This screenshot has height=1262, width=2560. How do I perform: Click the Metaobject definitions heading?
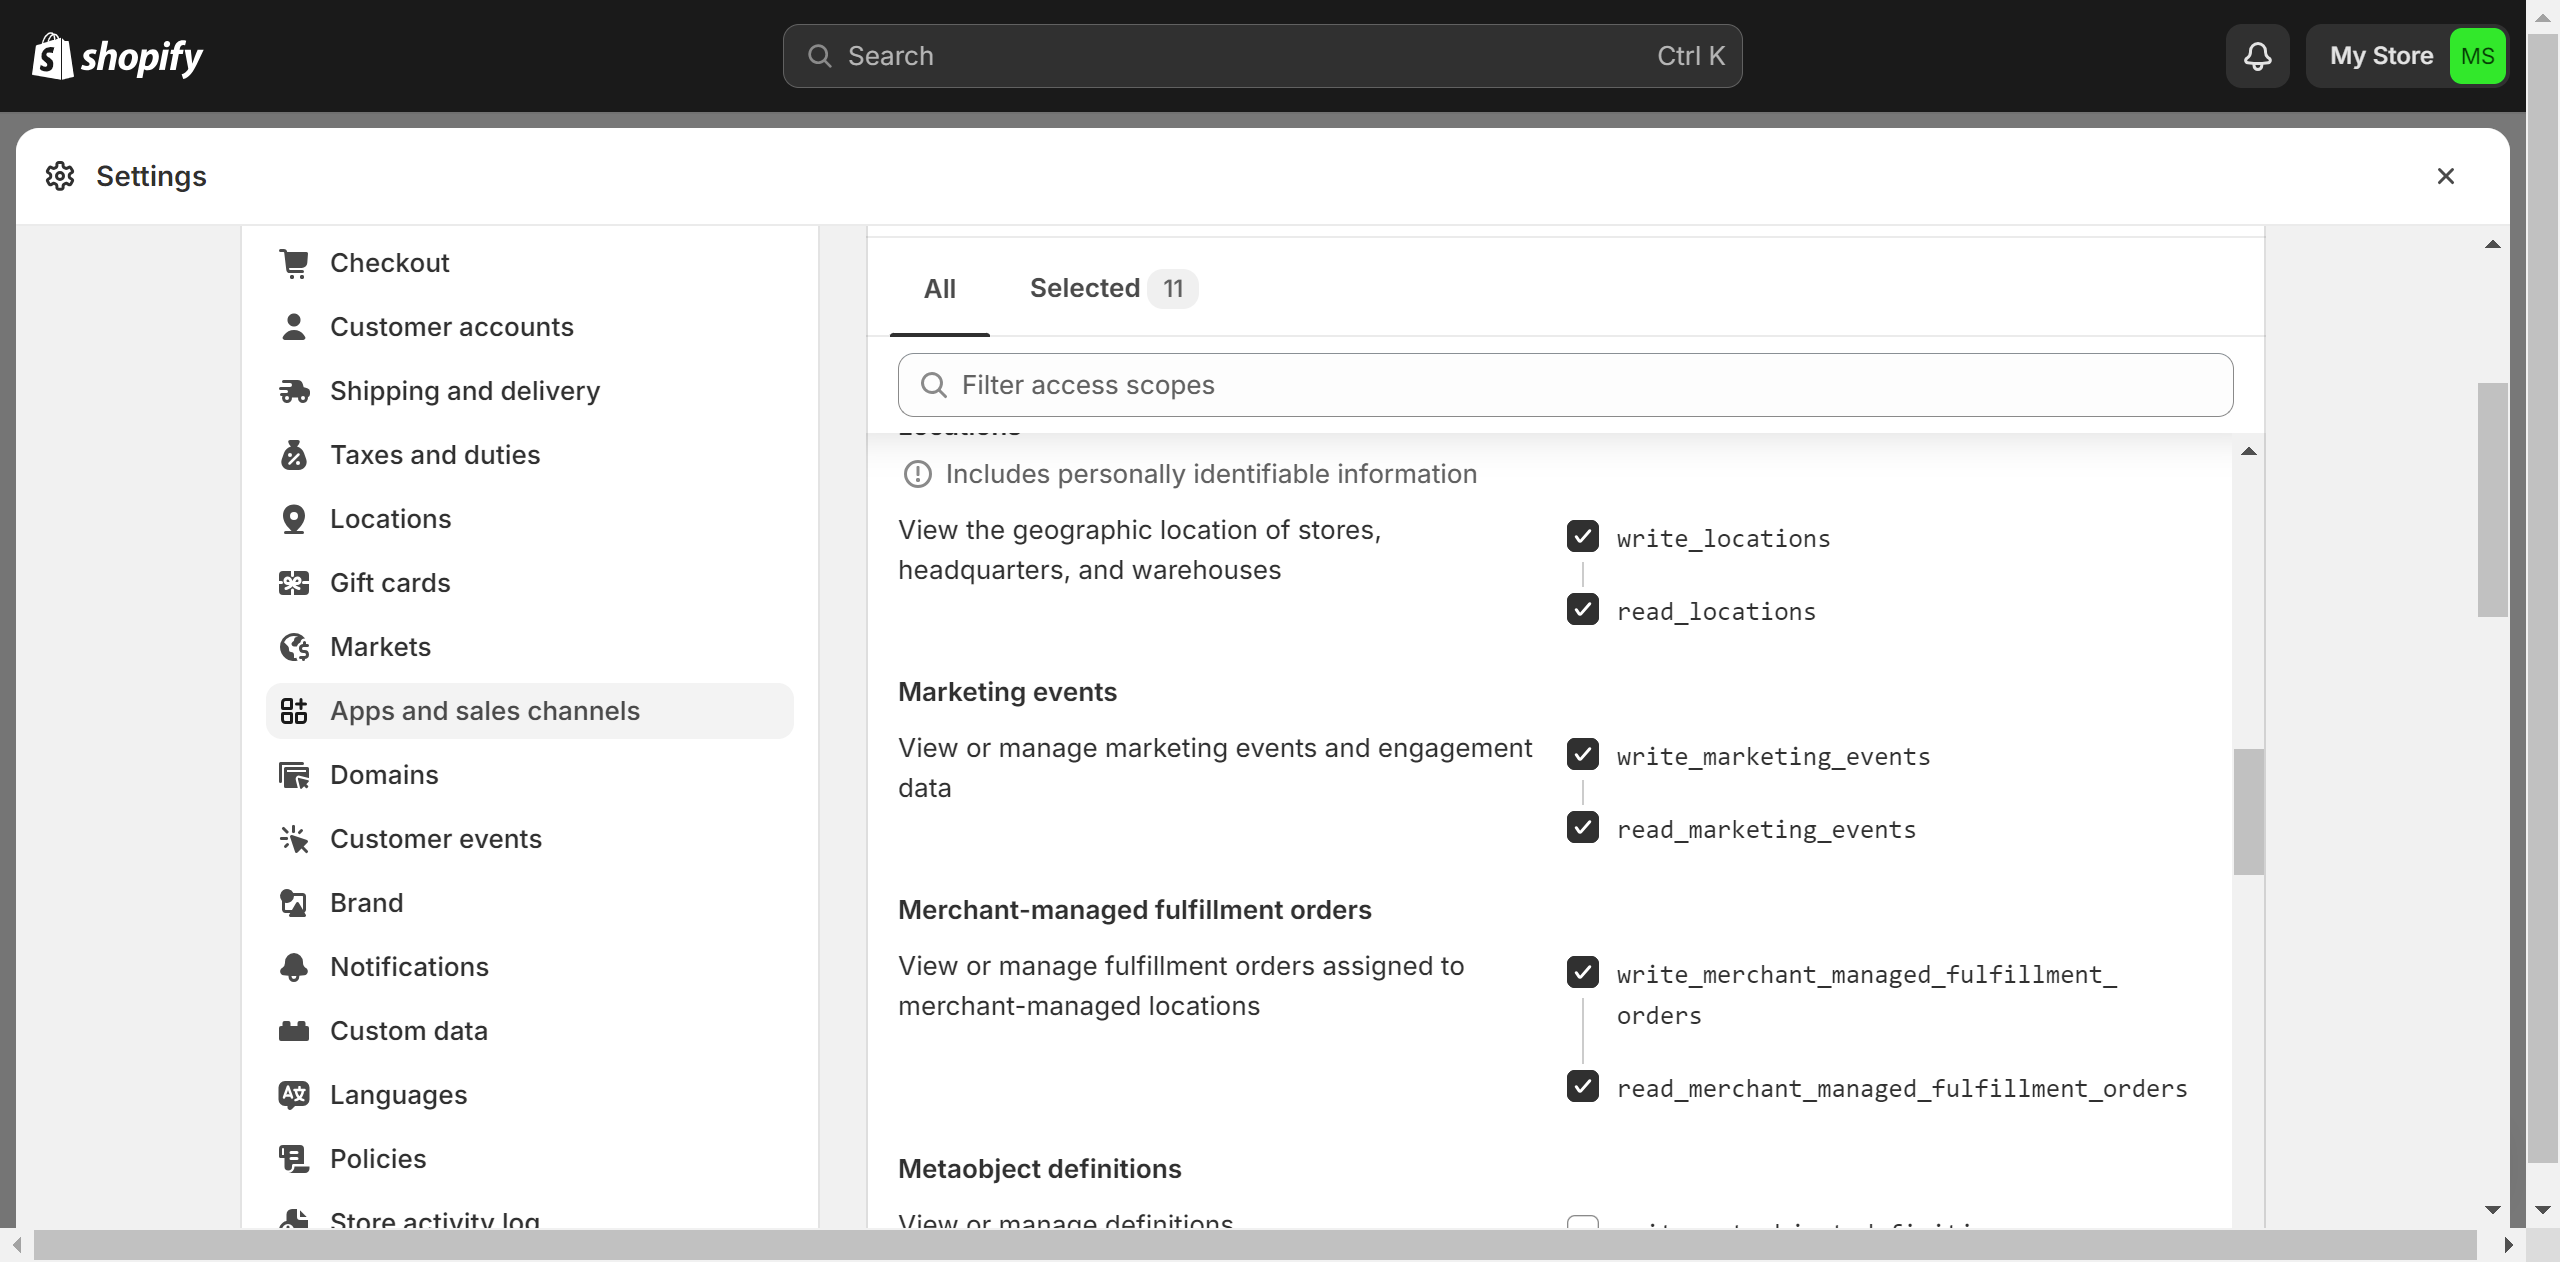click(x=1039, y=1169)
